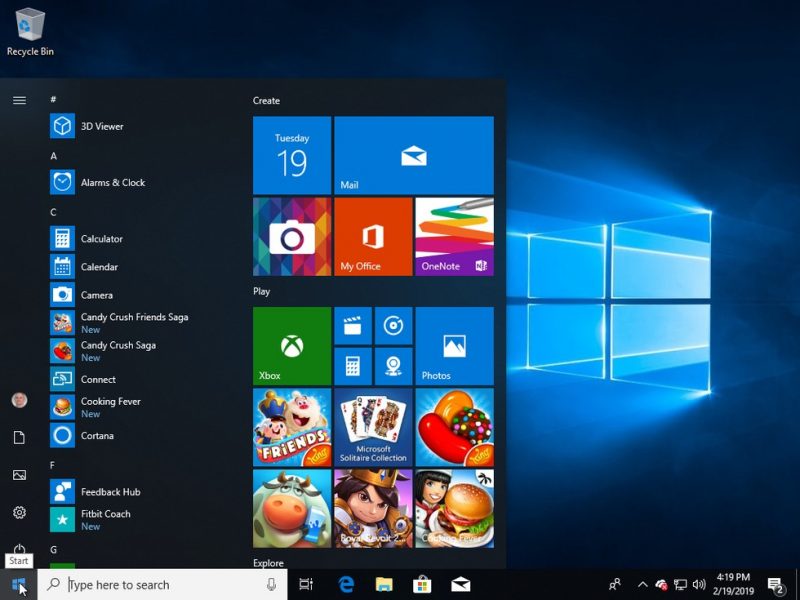The height and width of the screenshot is (600, 800).
Task: Open Microsoft Store from taskbar
Action: [422, 585]
